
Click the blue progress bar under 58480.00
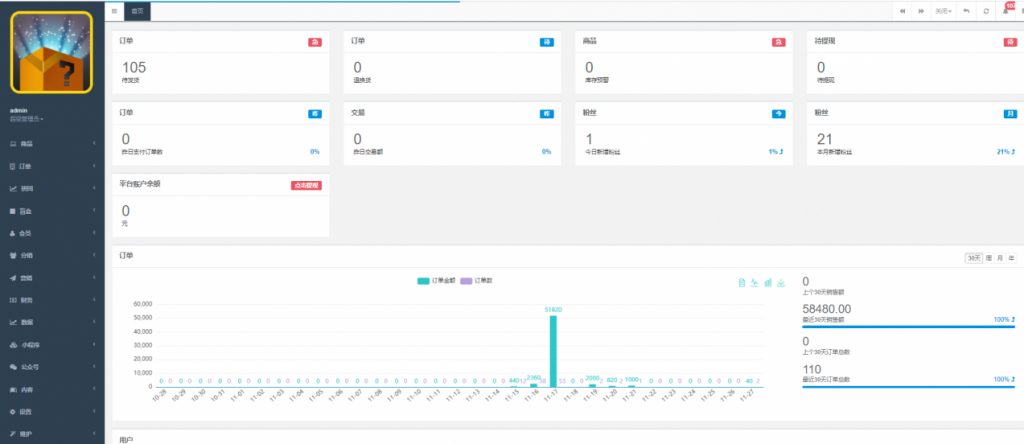(908, 326)
